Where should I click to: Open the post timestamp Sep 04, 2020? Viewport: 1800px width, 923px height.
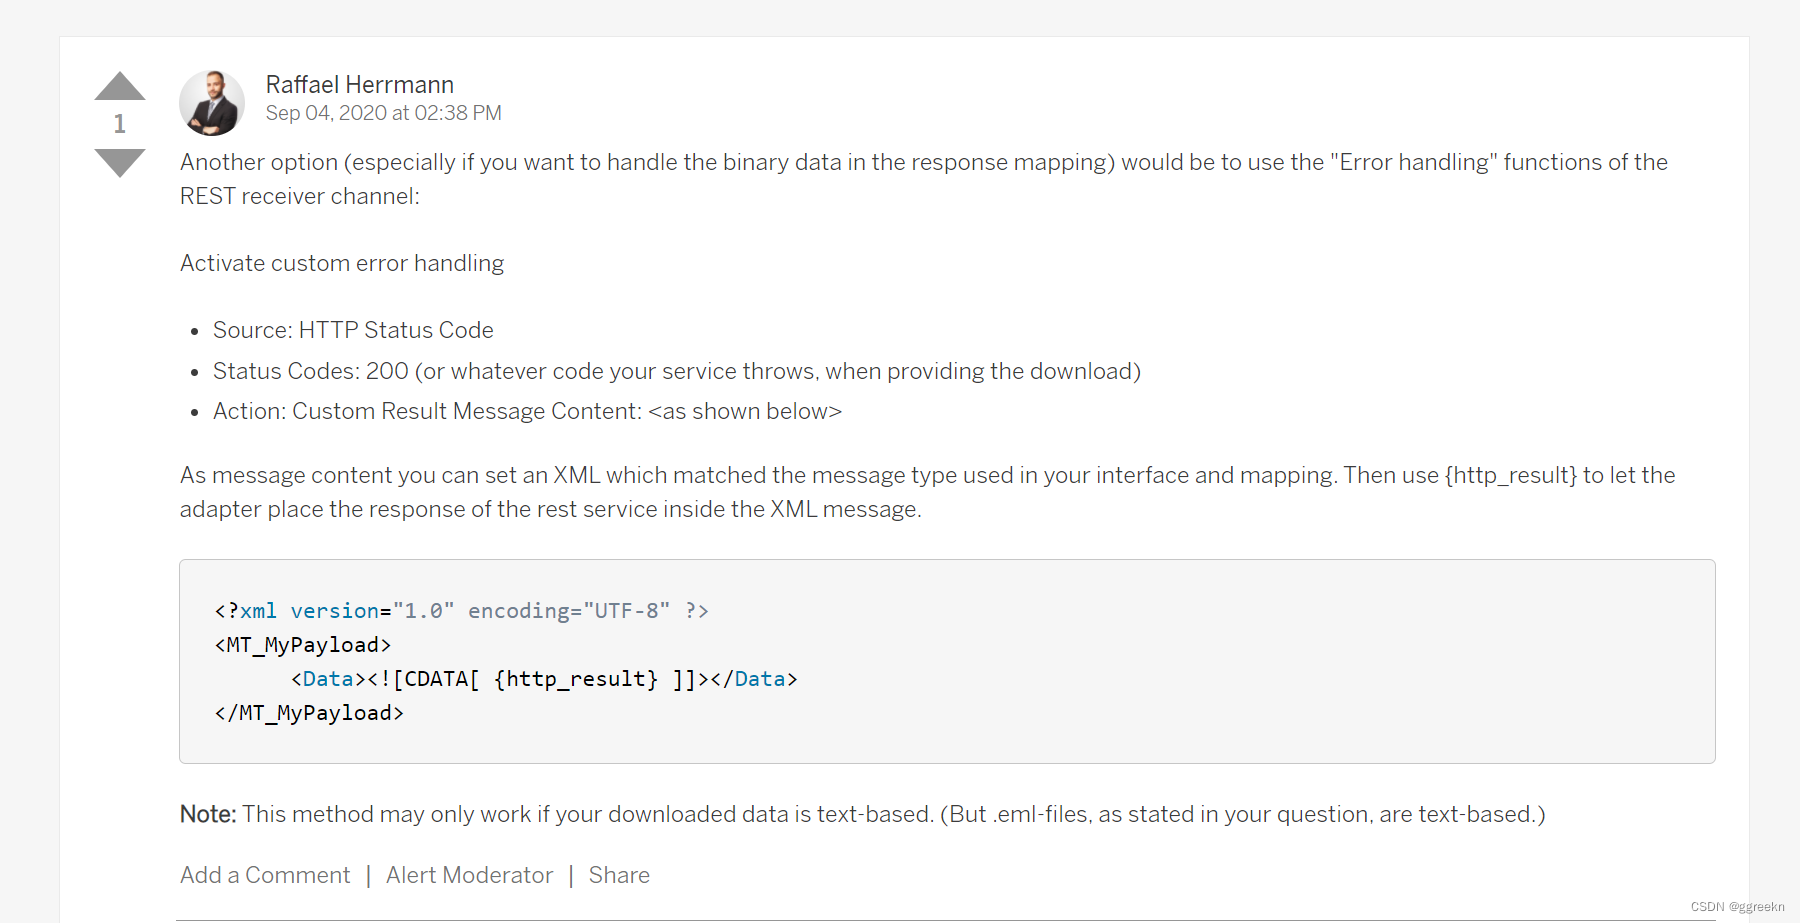pos(383,113)
